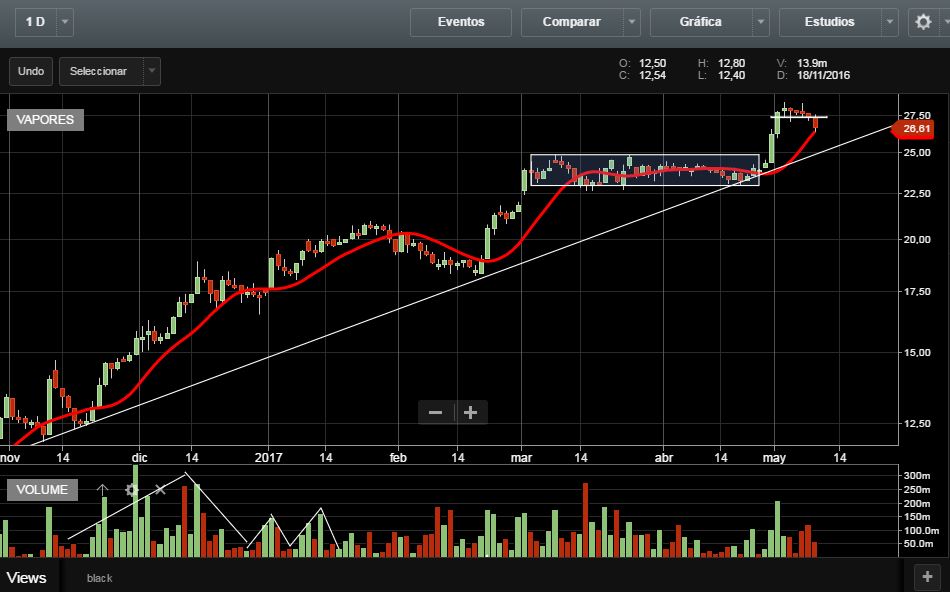Click the Comparar button
The width and height of the screenshot is (950, 592).
click(x=571, y=22)
